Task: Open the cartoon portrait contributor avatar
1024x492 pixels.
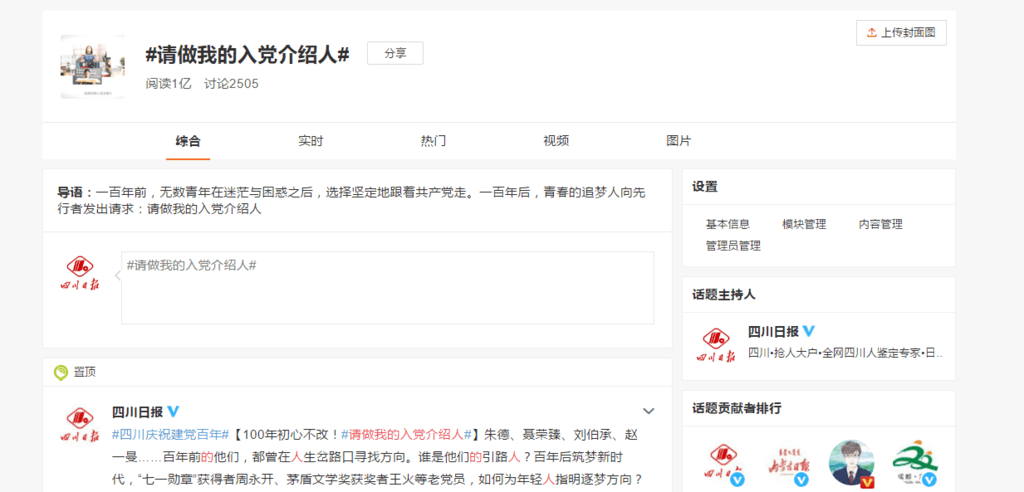Action: [852, 464]
